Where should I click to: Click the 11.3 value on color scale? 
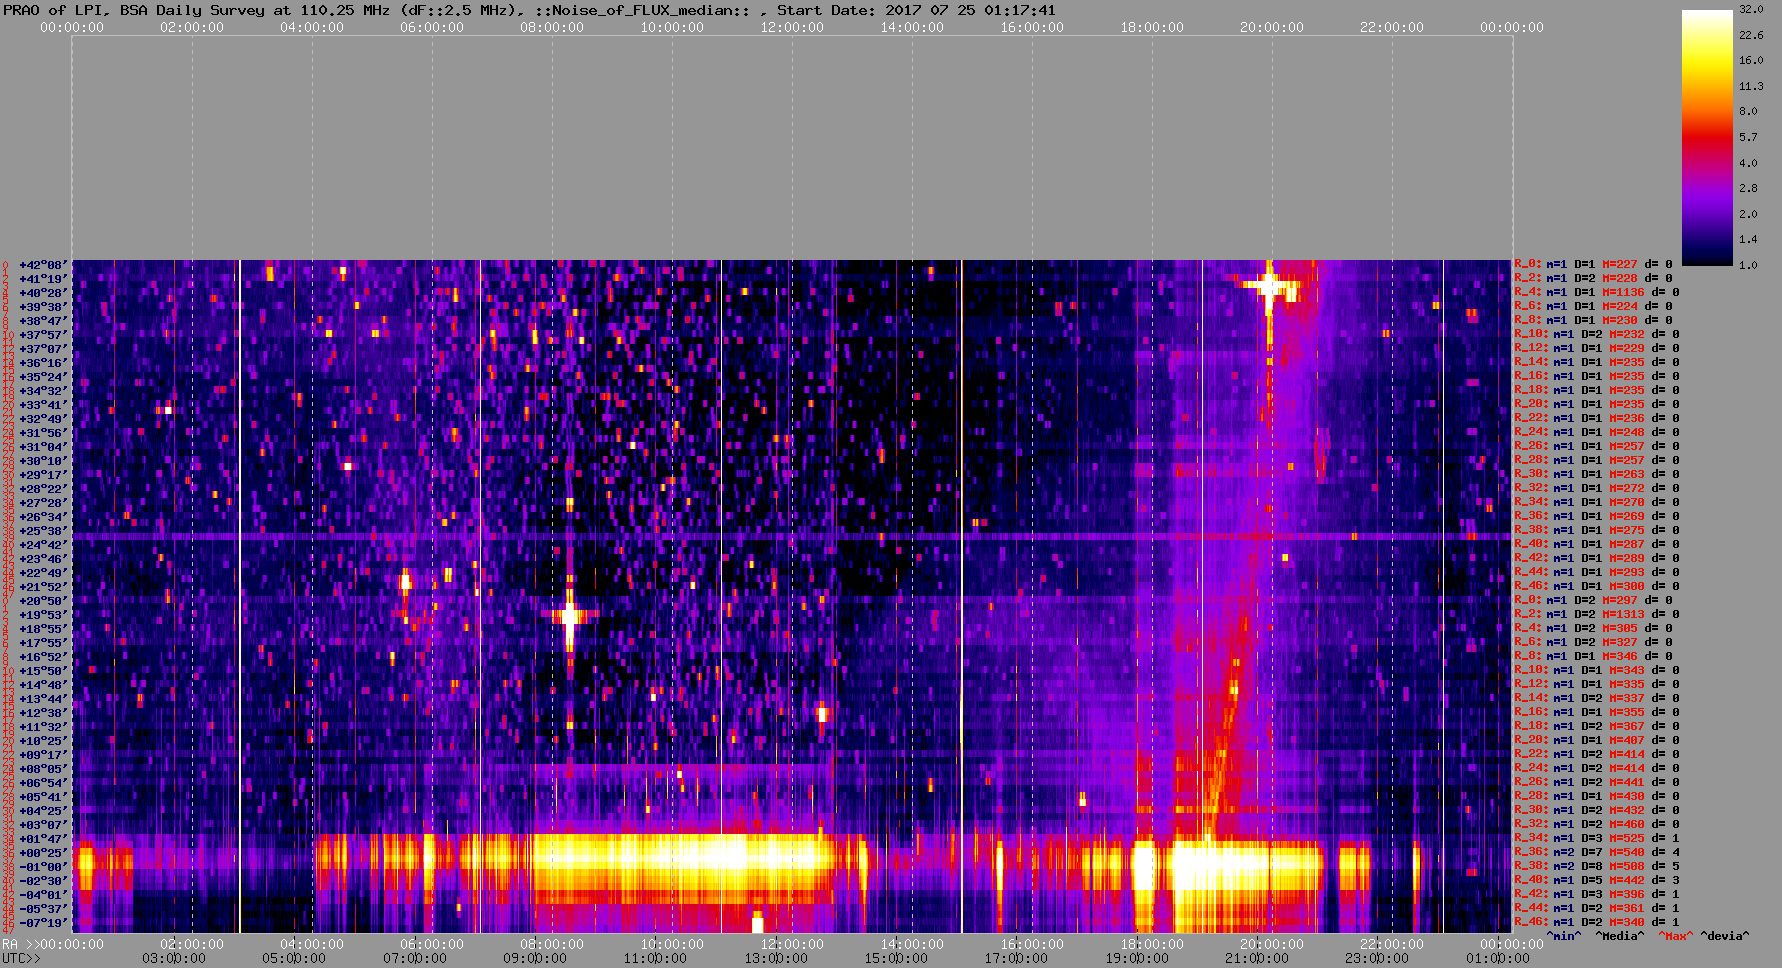click(1751, 86)
